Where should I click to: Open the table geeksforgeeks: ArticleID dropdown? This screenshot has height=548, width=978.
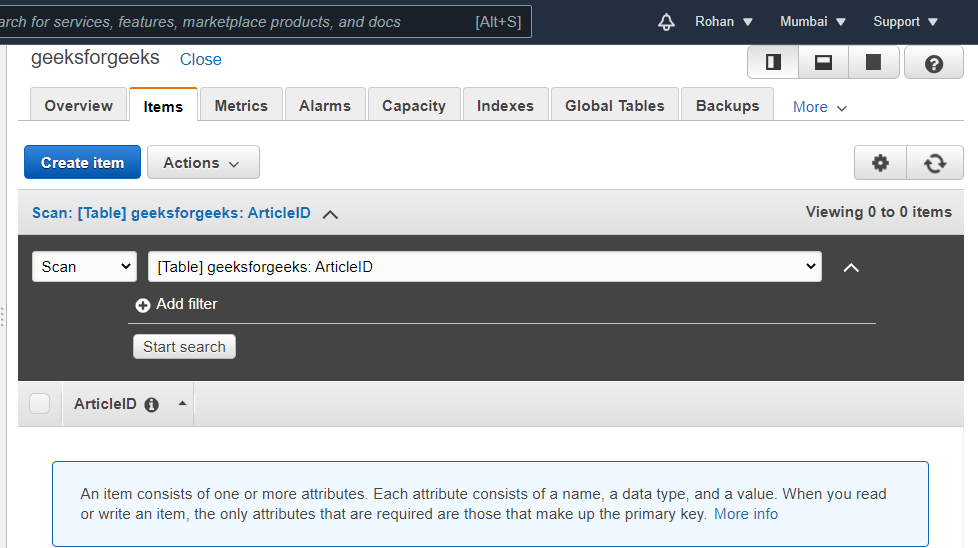pos(484,267)
